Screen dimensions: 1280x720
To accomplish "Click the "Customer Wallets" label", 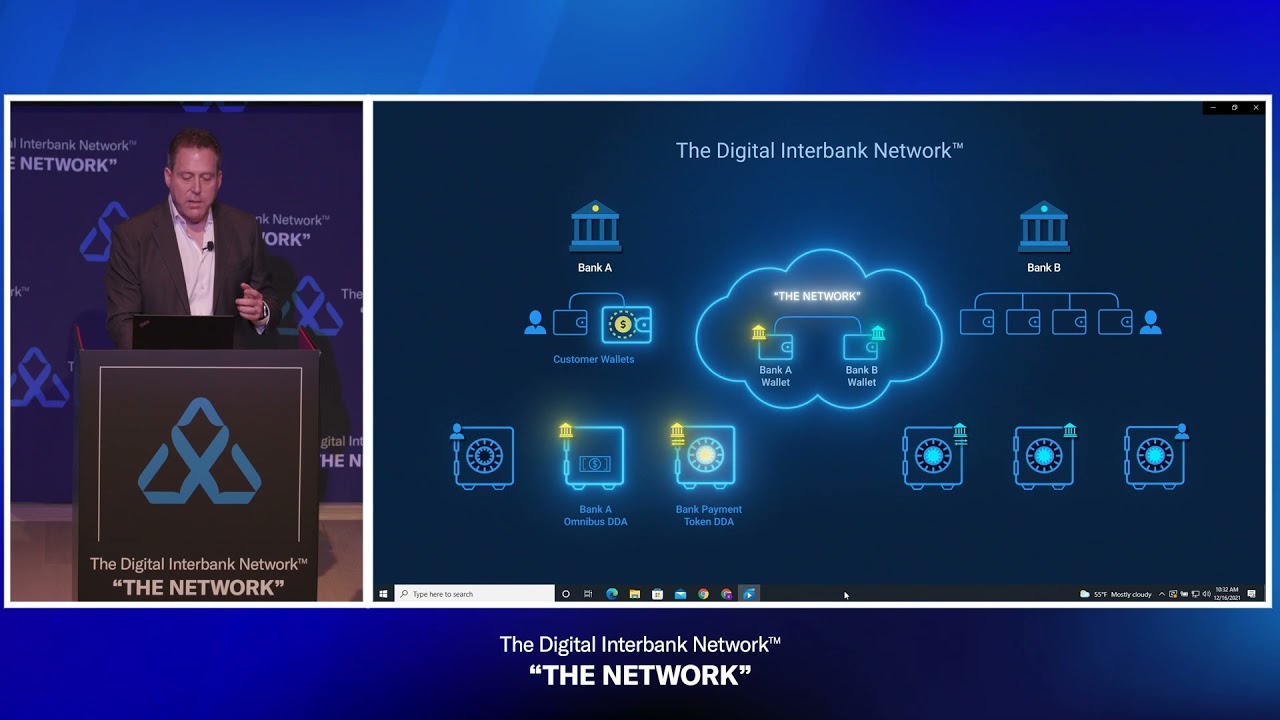I will (x=594, y=359).
